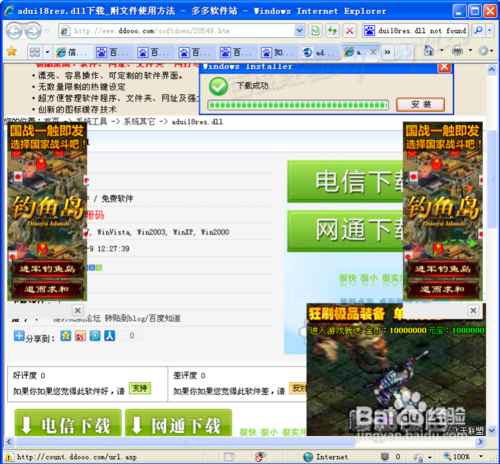Share to Sina Weibo icon

click(x=80, y=336)
